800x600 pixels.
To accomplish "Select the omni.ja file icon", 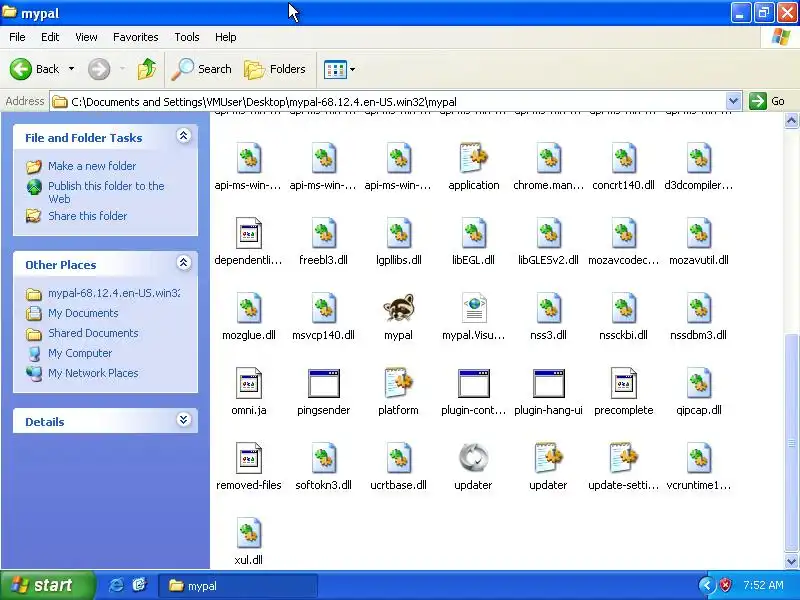I will pos(248,383).
